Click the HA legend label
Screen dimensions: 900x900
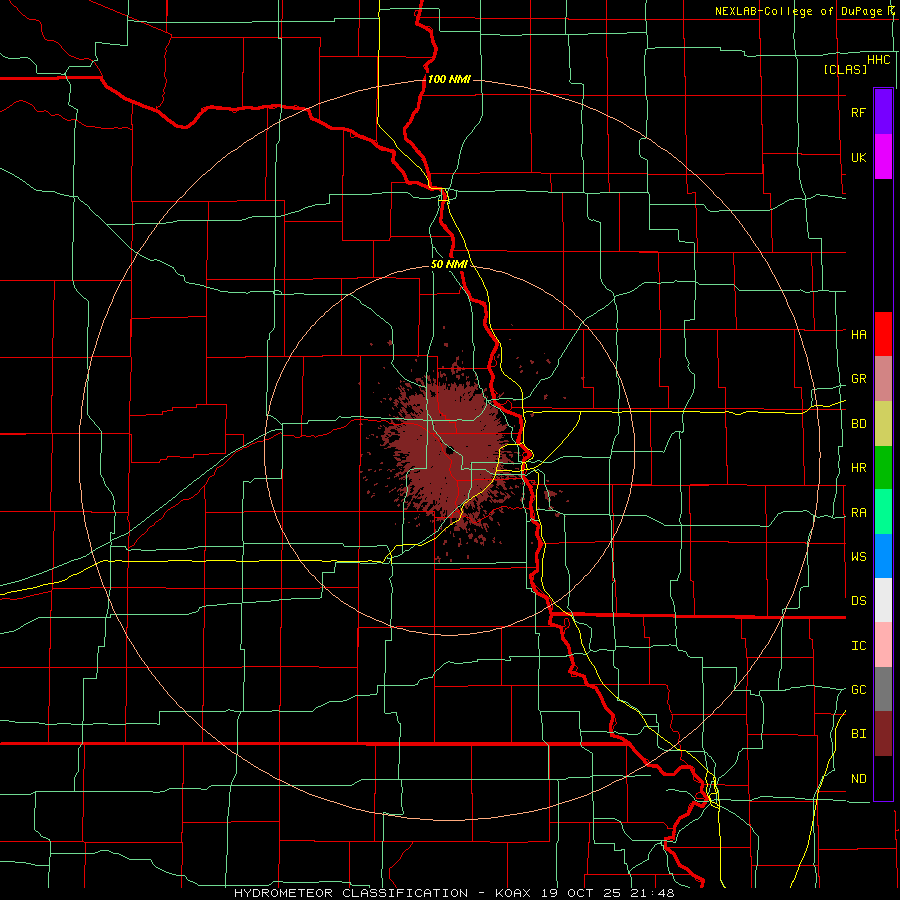coord(859,335)
